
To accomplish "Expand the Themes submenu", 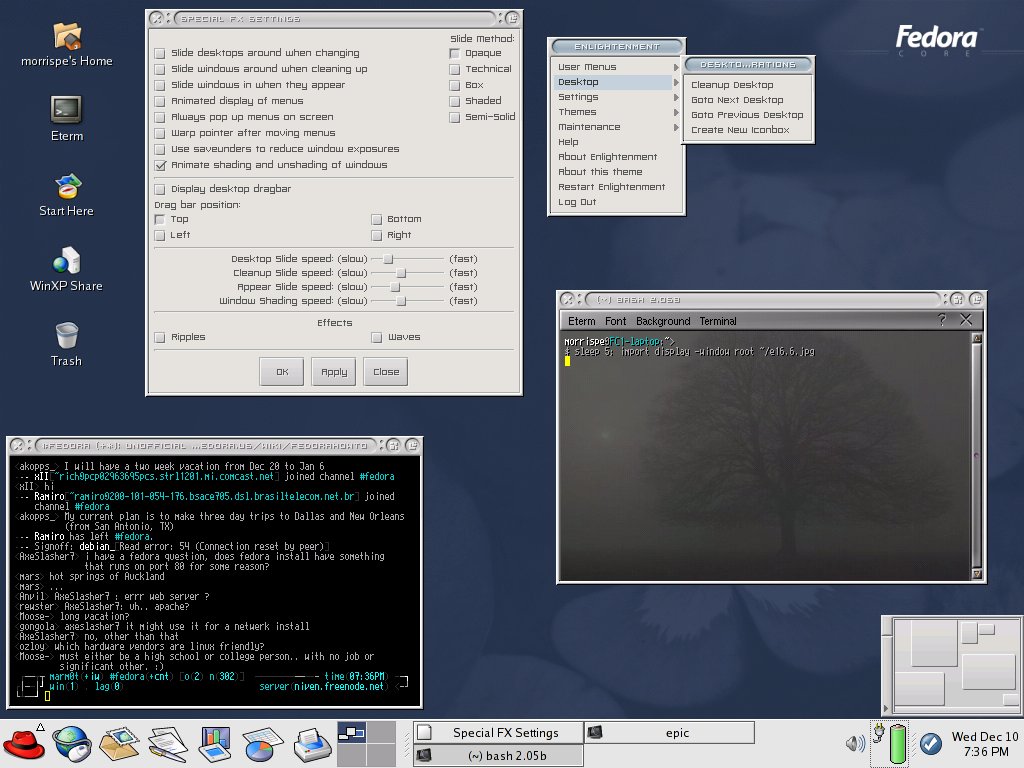I will pos(576,112).
